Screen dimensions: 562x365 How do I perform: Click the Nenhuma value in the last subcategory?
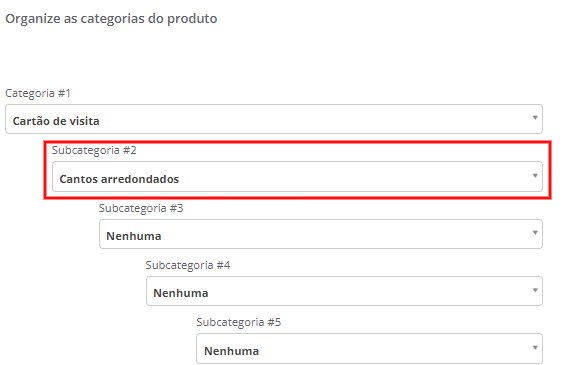click(x=231, y=351)
